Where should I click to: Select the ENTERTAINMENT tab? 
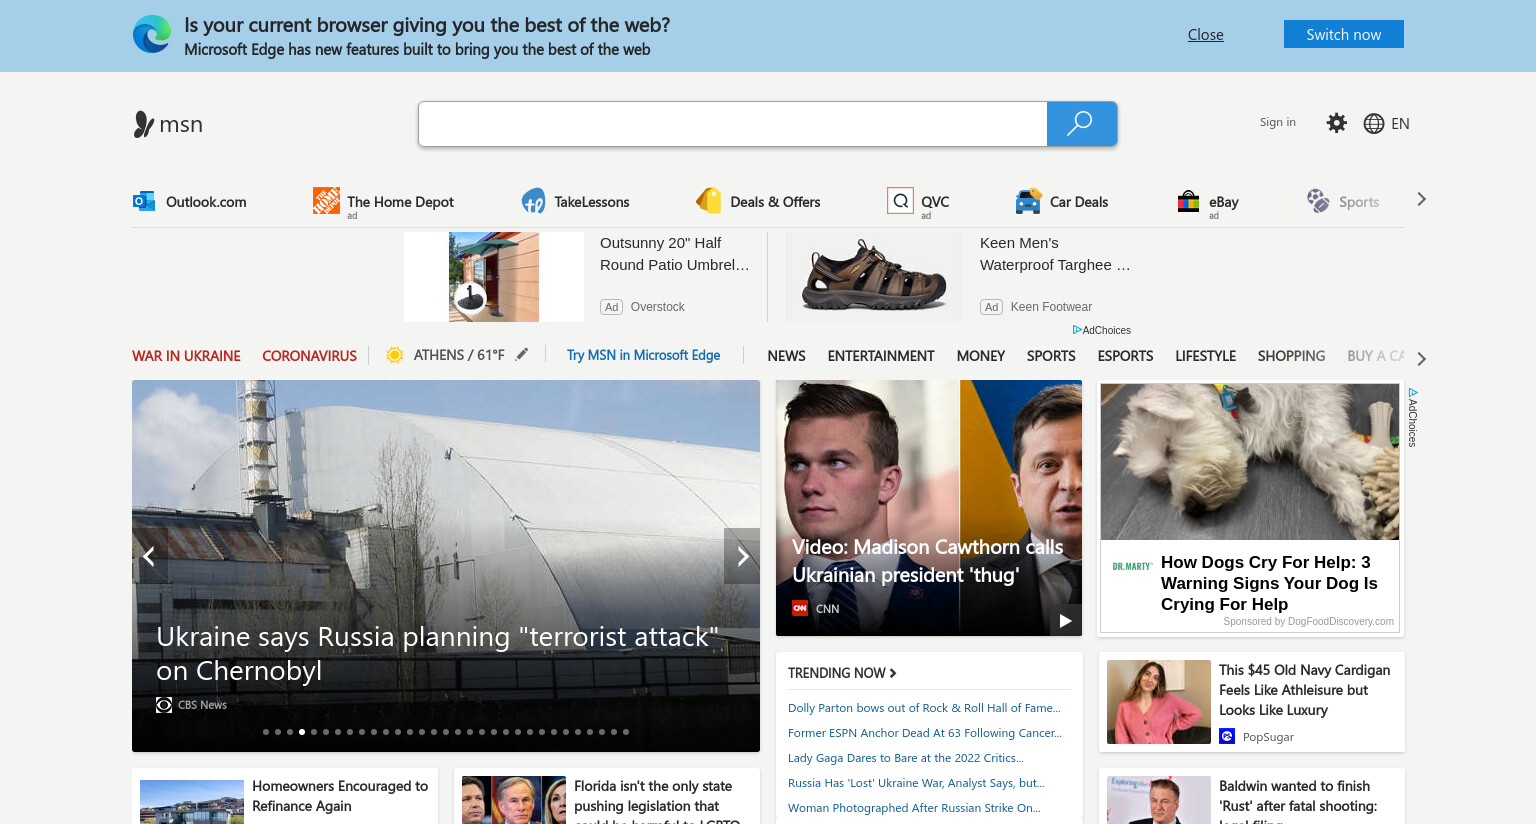881,356
